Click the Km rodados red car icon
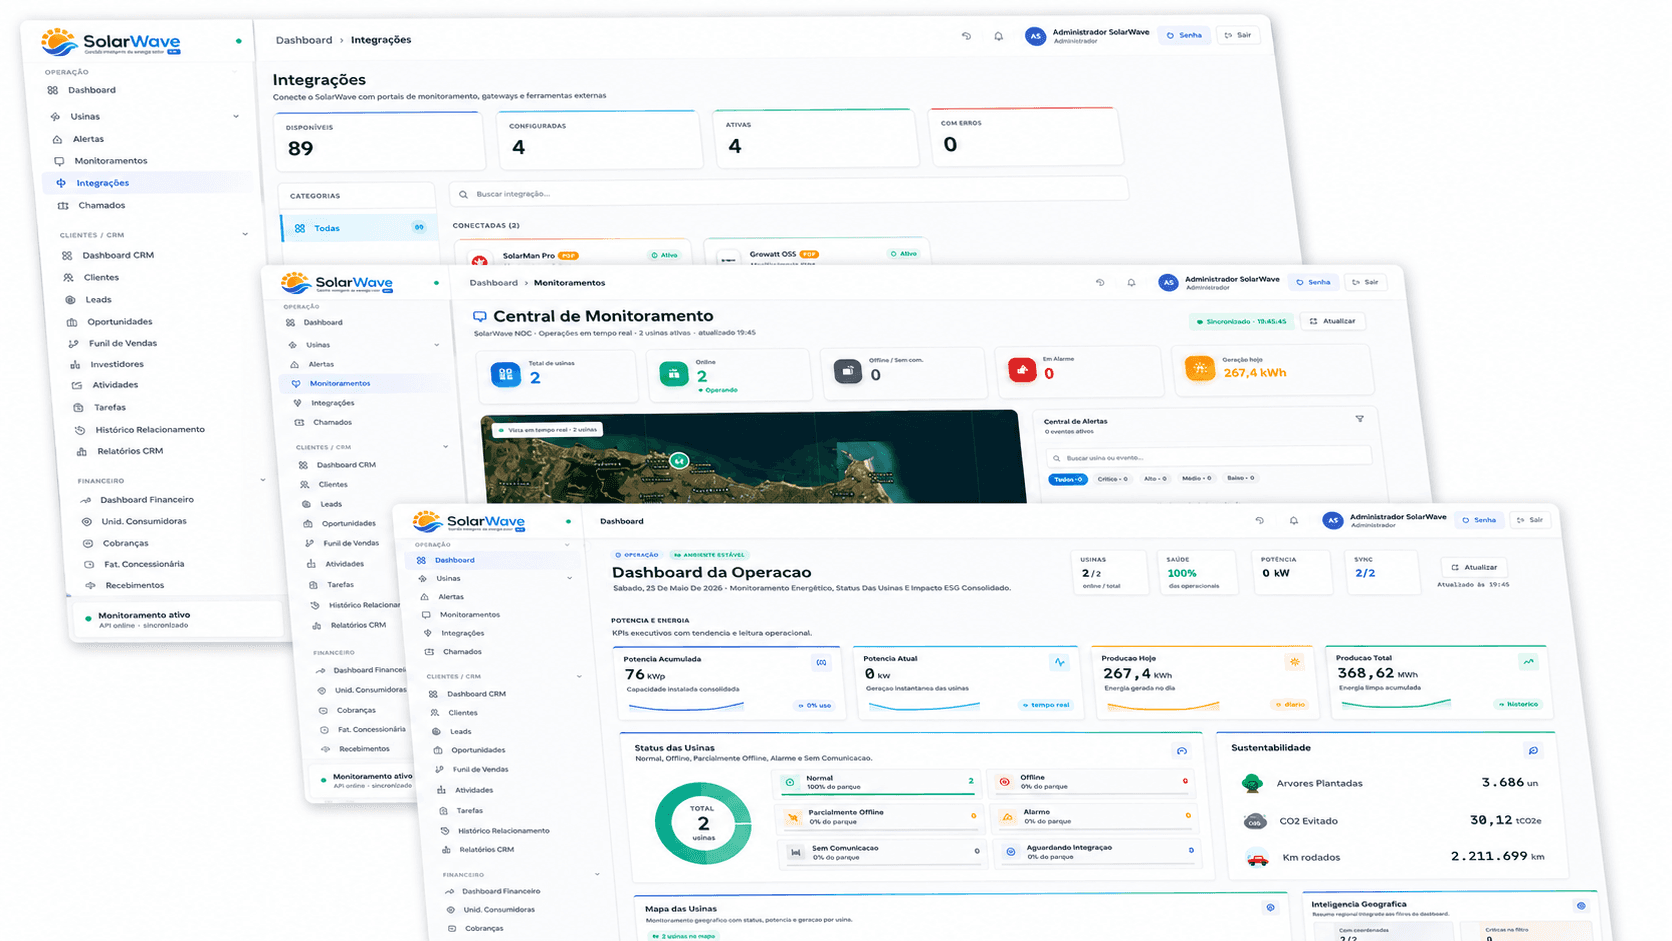 coord(1257,858)
